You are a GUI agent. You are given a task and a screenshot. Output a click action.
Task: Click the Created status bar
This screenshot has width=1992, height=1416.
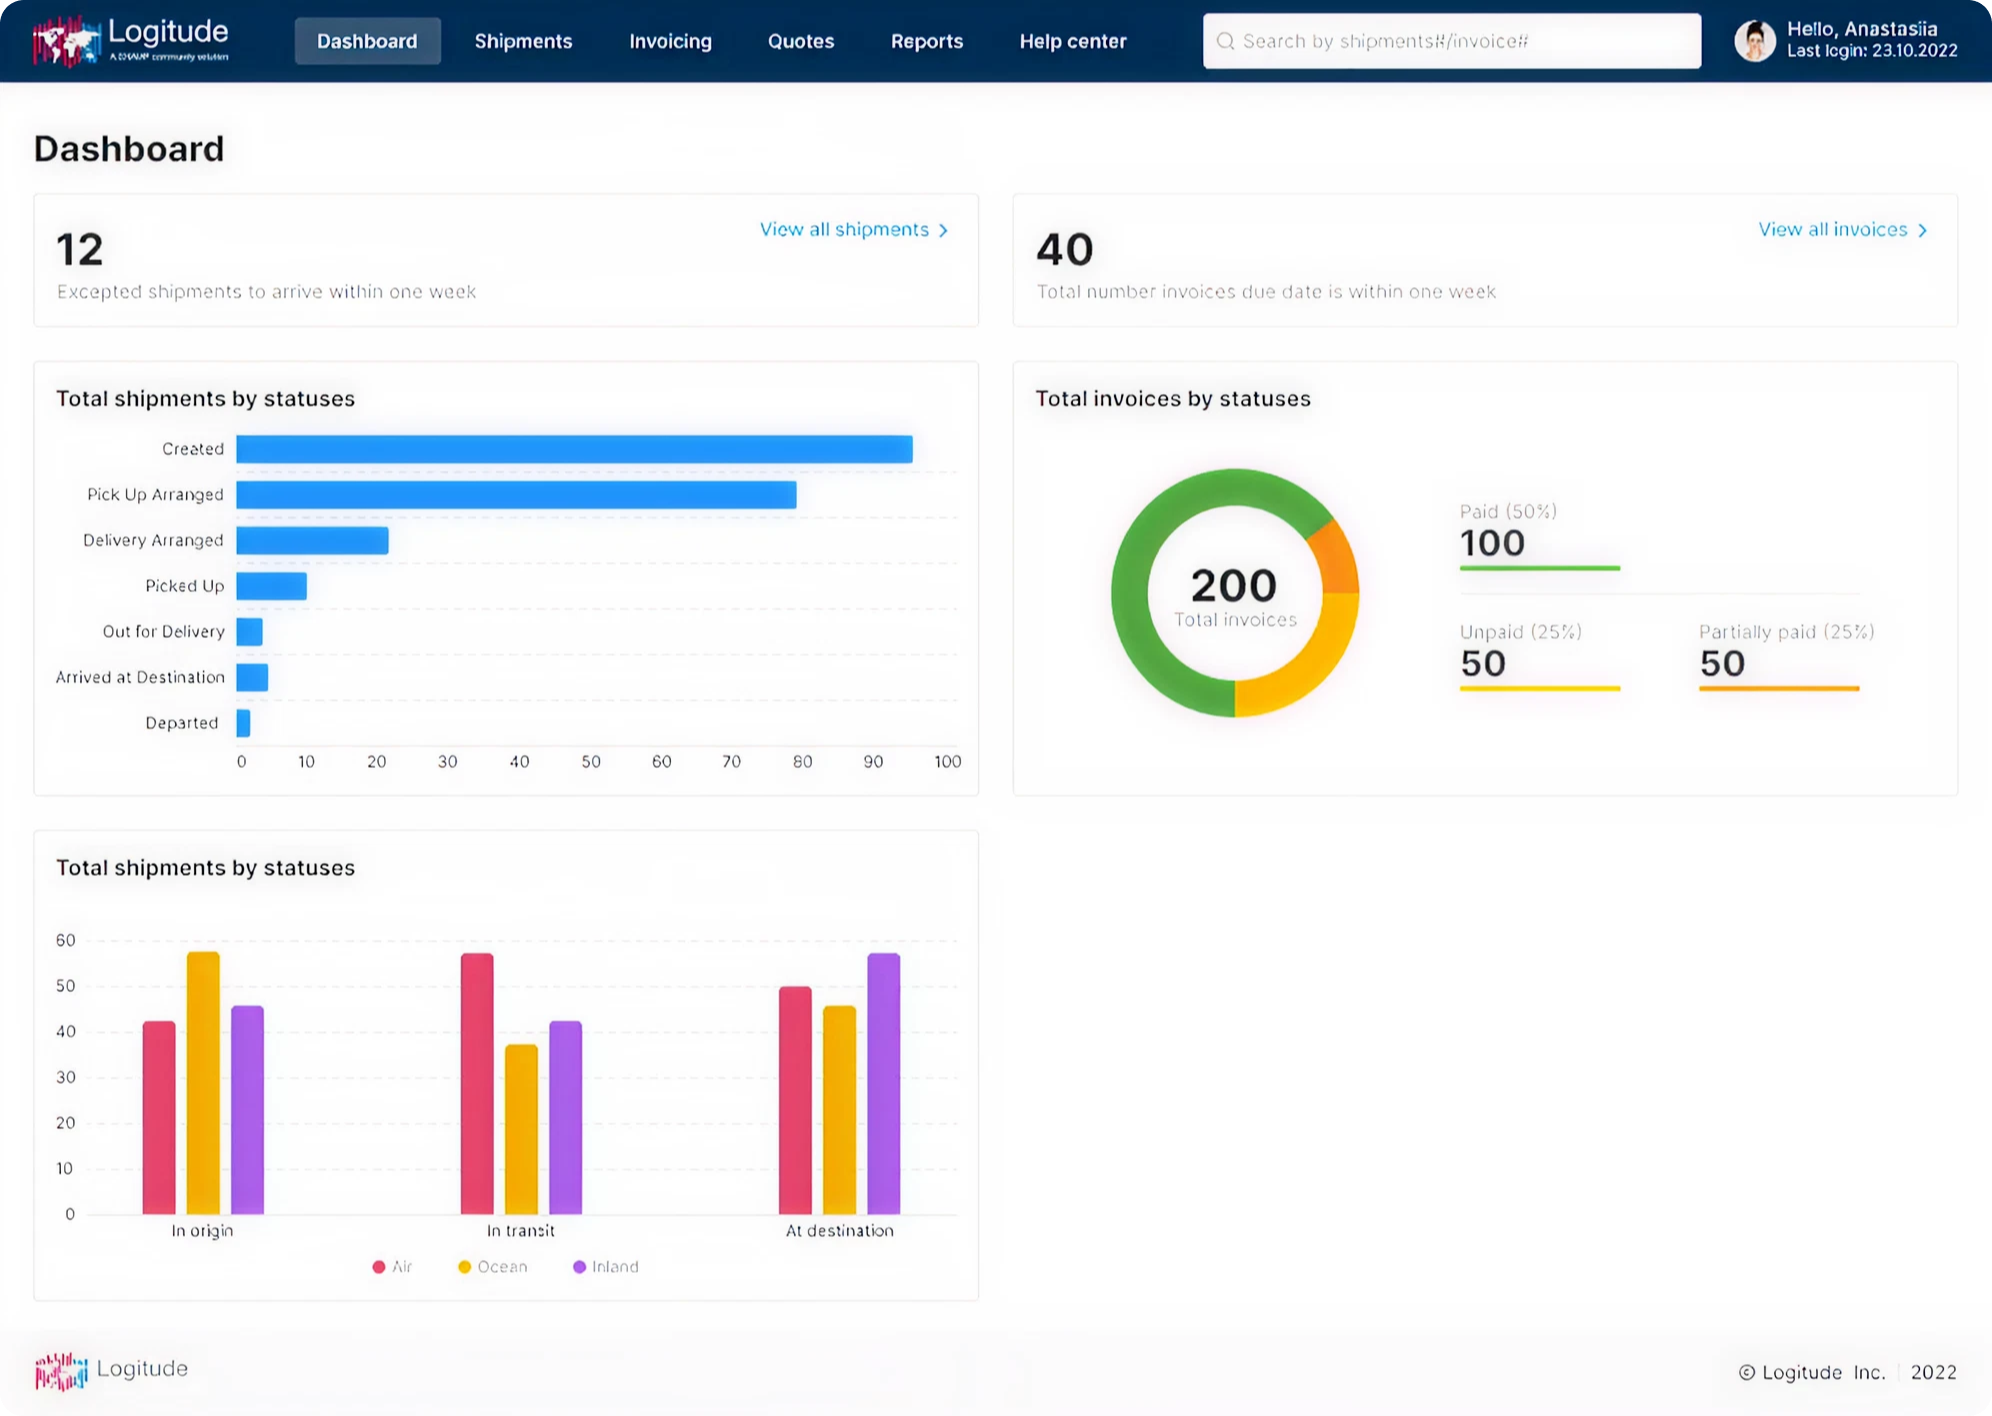click(574, 449)
